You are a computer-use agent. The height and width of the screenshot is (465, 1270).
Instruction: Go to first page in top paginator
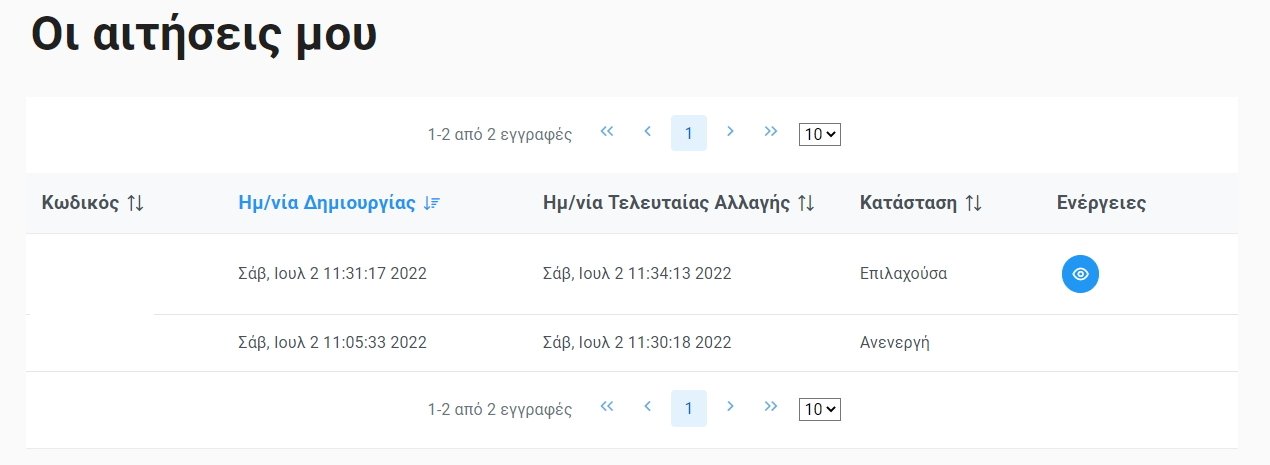click(606, 132)
